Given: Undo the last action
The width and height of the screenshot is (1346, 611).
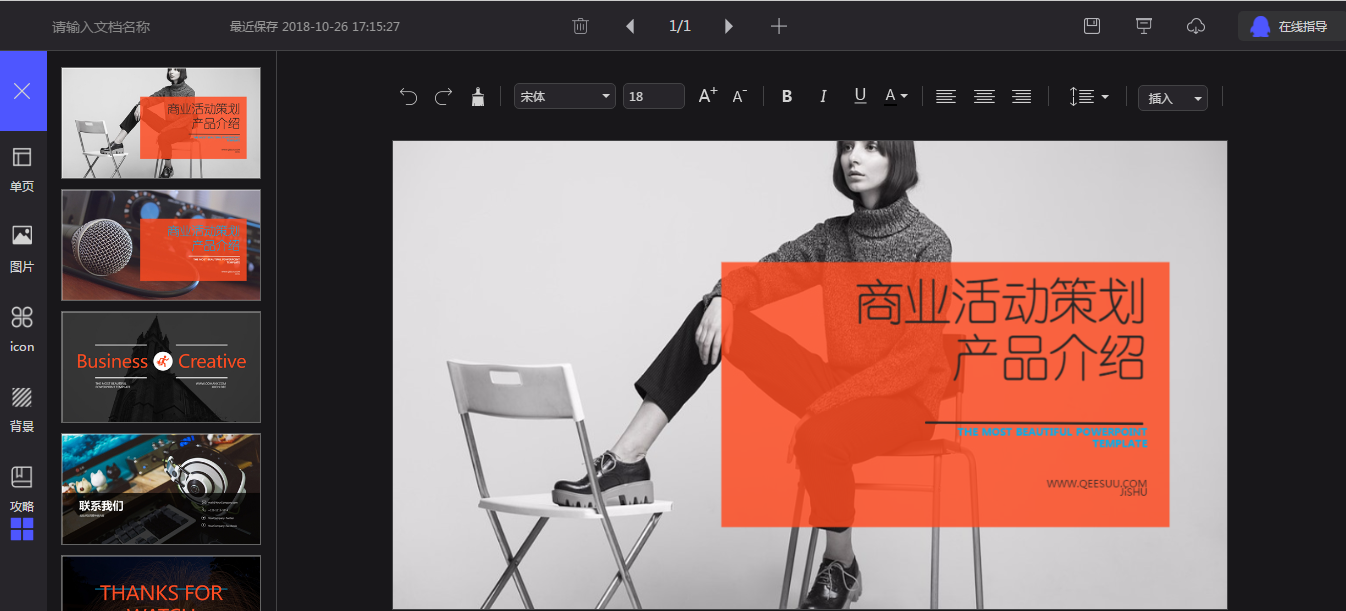Looking at the screenshot, I should click(x=408, y=96).
